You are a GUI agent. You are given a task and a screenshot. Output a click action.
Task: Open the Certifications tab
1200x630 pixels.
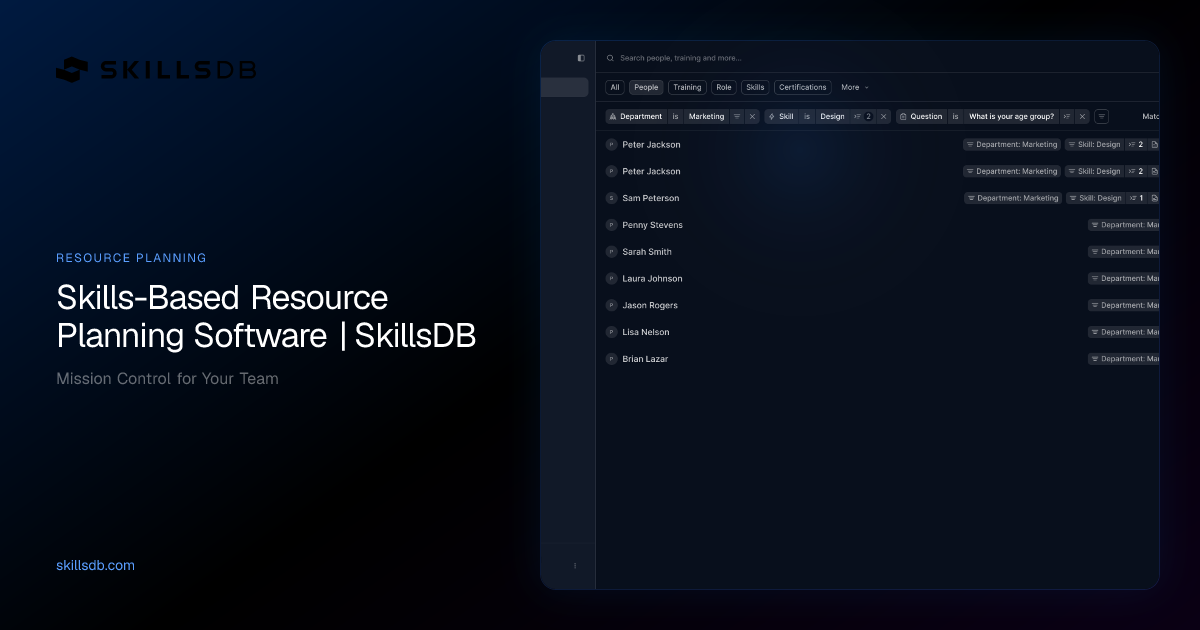802,87
